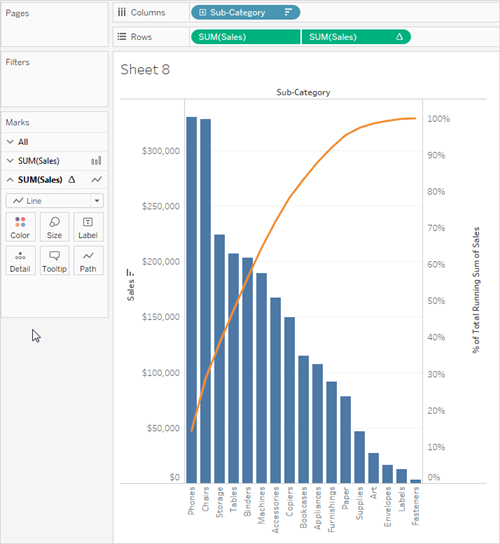
Task: Click the bar chart icon next to SUM(Sales)
Action: (x=96, y=161)
